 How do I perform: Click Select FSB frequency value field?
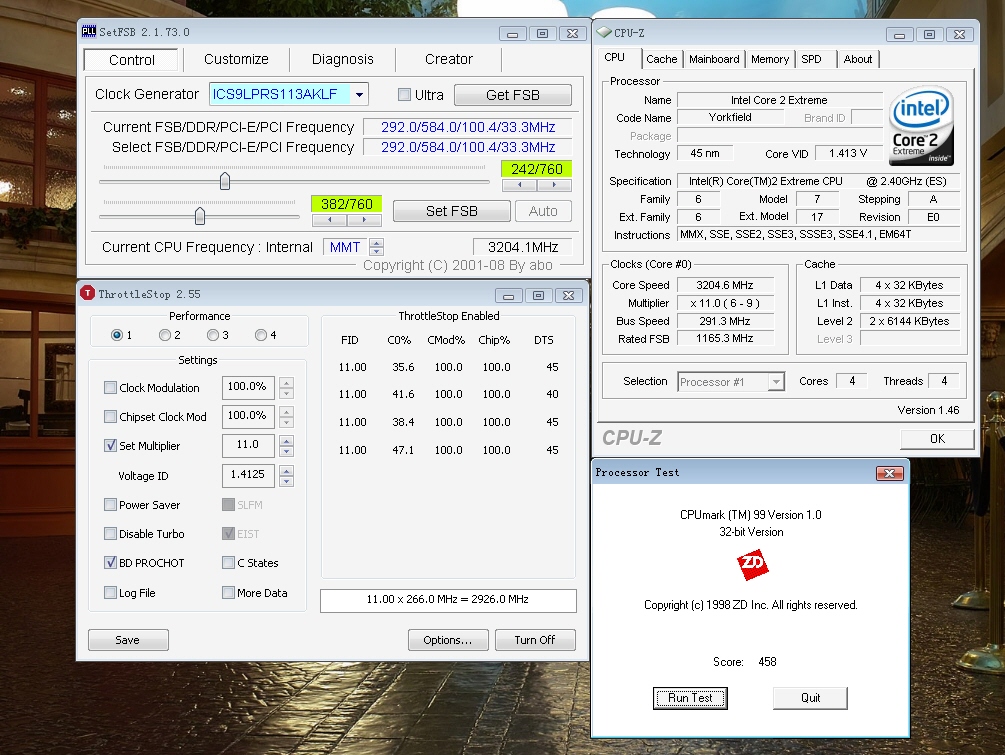click(x=468, y=147)
